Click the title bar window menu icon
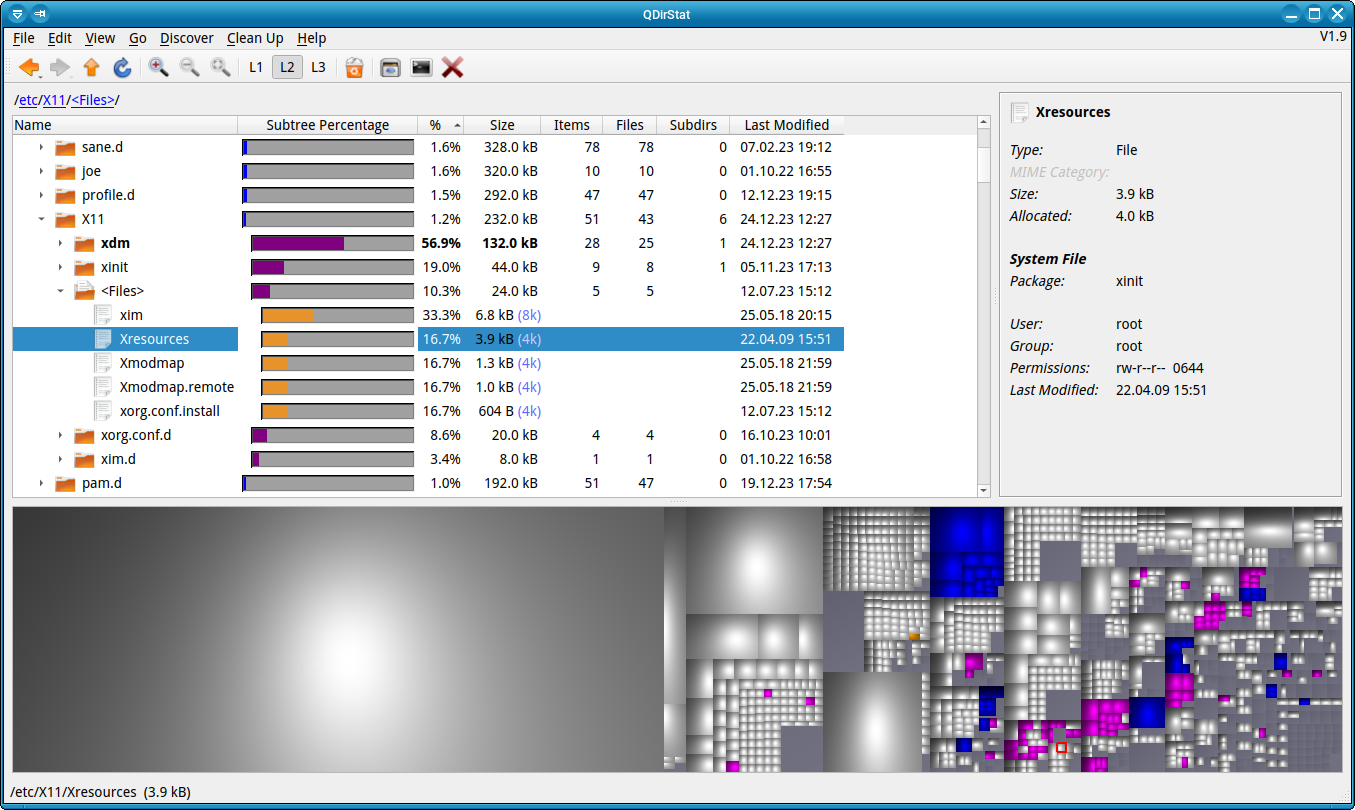Viewport: 1355px width, 810px height. point(17,14)
